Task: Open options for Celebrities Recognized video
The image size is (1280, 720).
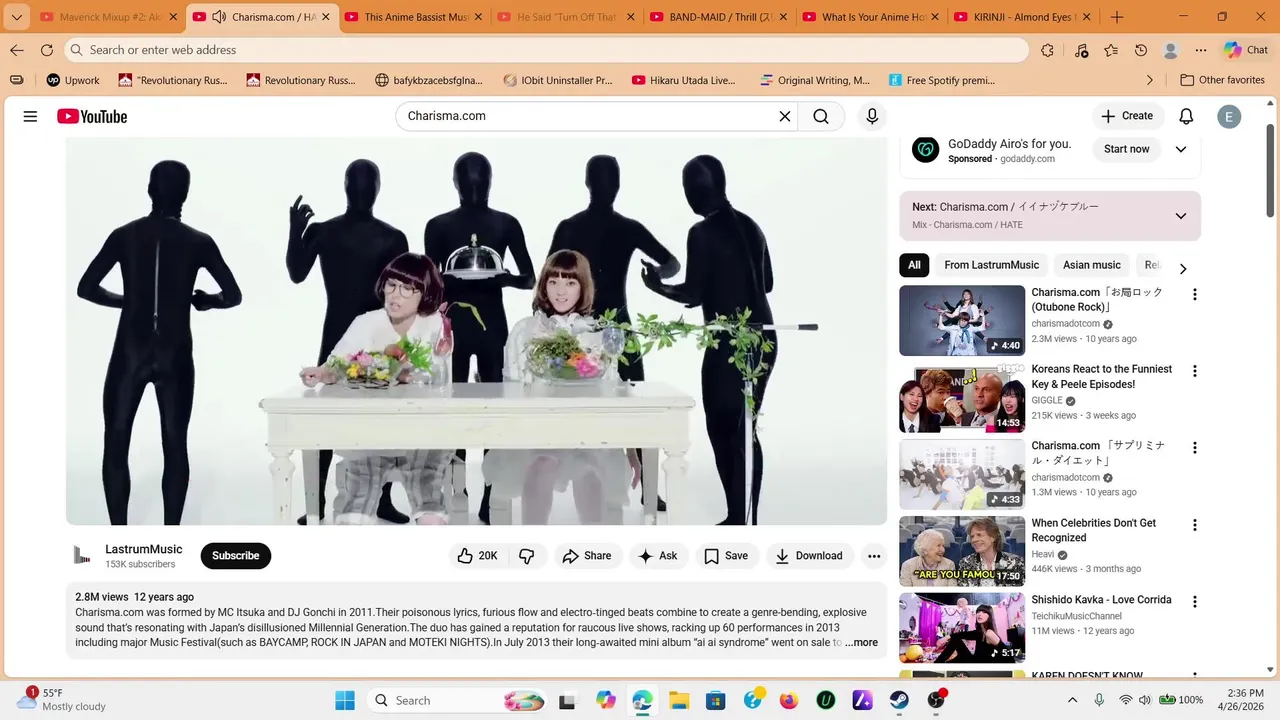Action: [x=1194, y=525]
